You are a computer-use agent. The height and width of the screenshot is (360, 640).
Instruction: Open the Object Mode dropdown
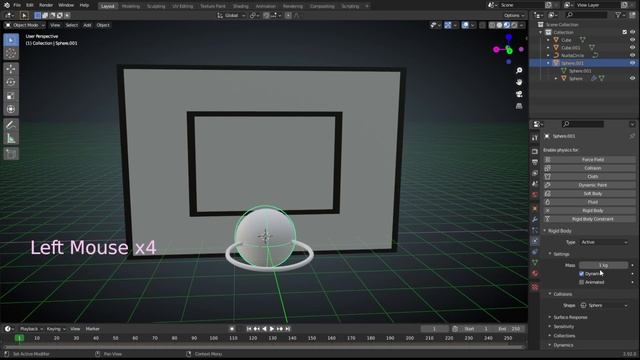pos(24,25)
